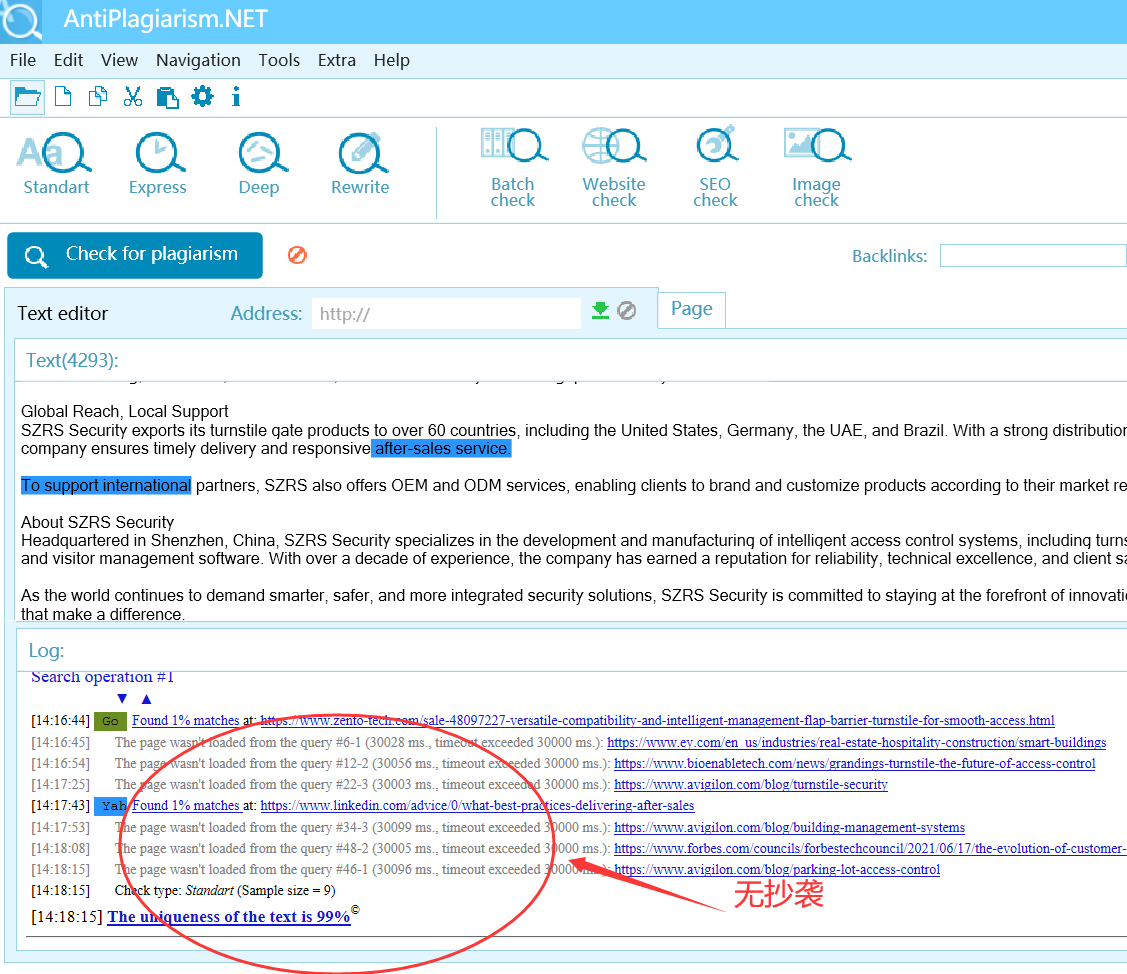Click the green download page arrow
Screen dimensions: 1127x974
click(x=600, y=311)
